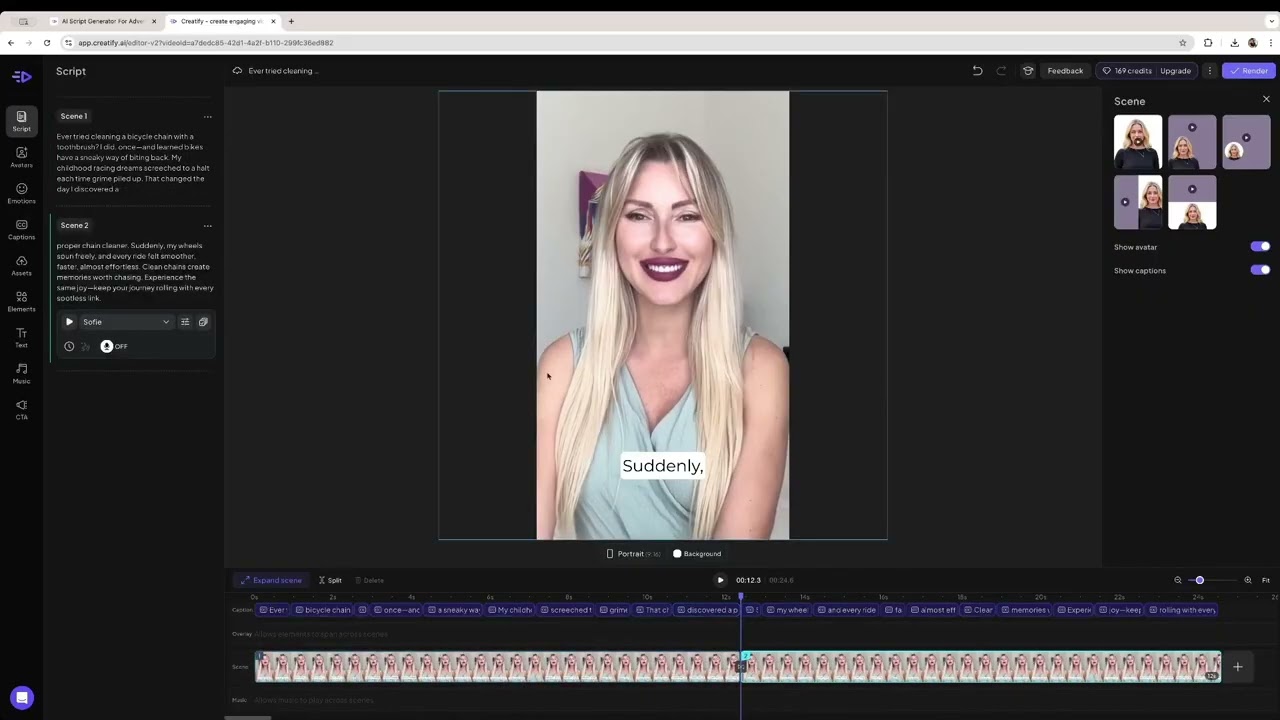
Task: Select bottom-half avatar scene layout
Action: pyautogui.click(x=1192, y=202)
